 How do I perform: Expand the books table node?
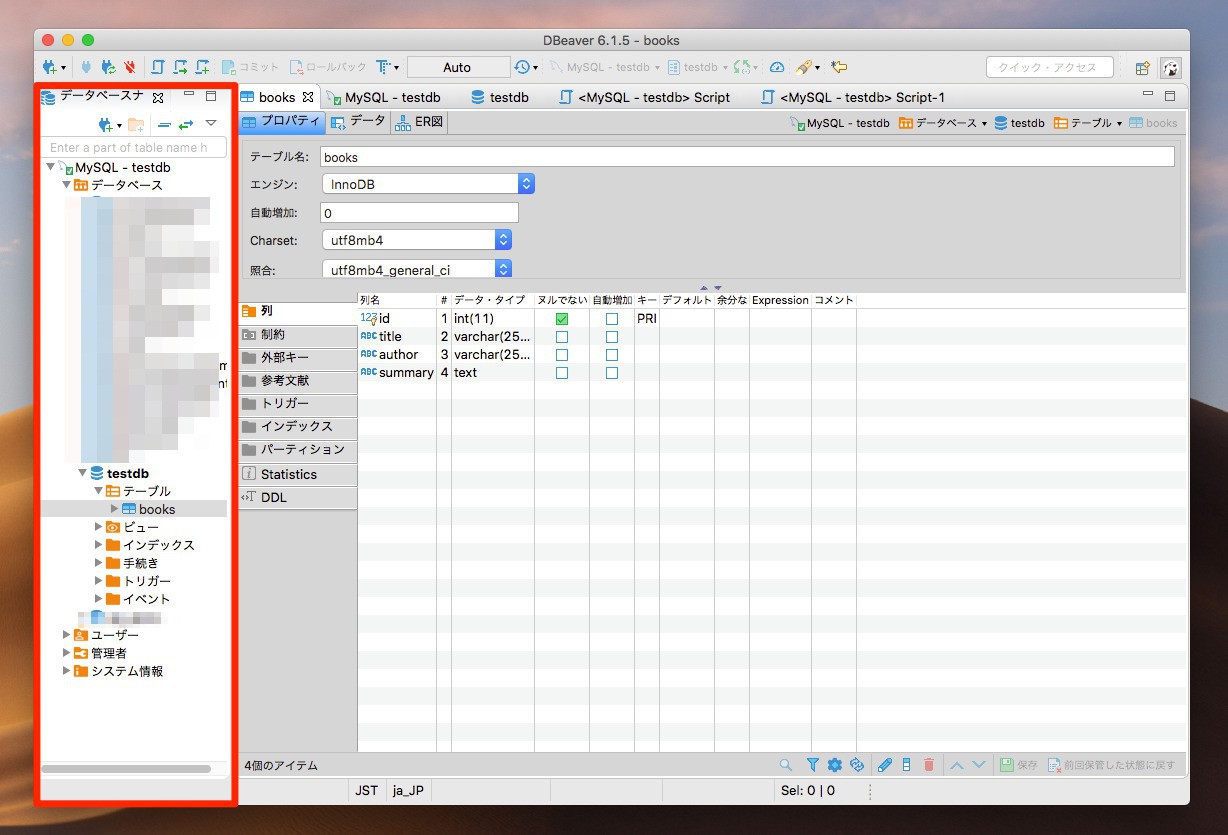click(115, 509)
